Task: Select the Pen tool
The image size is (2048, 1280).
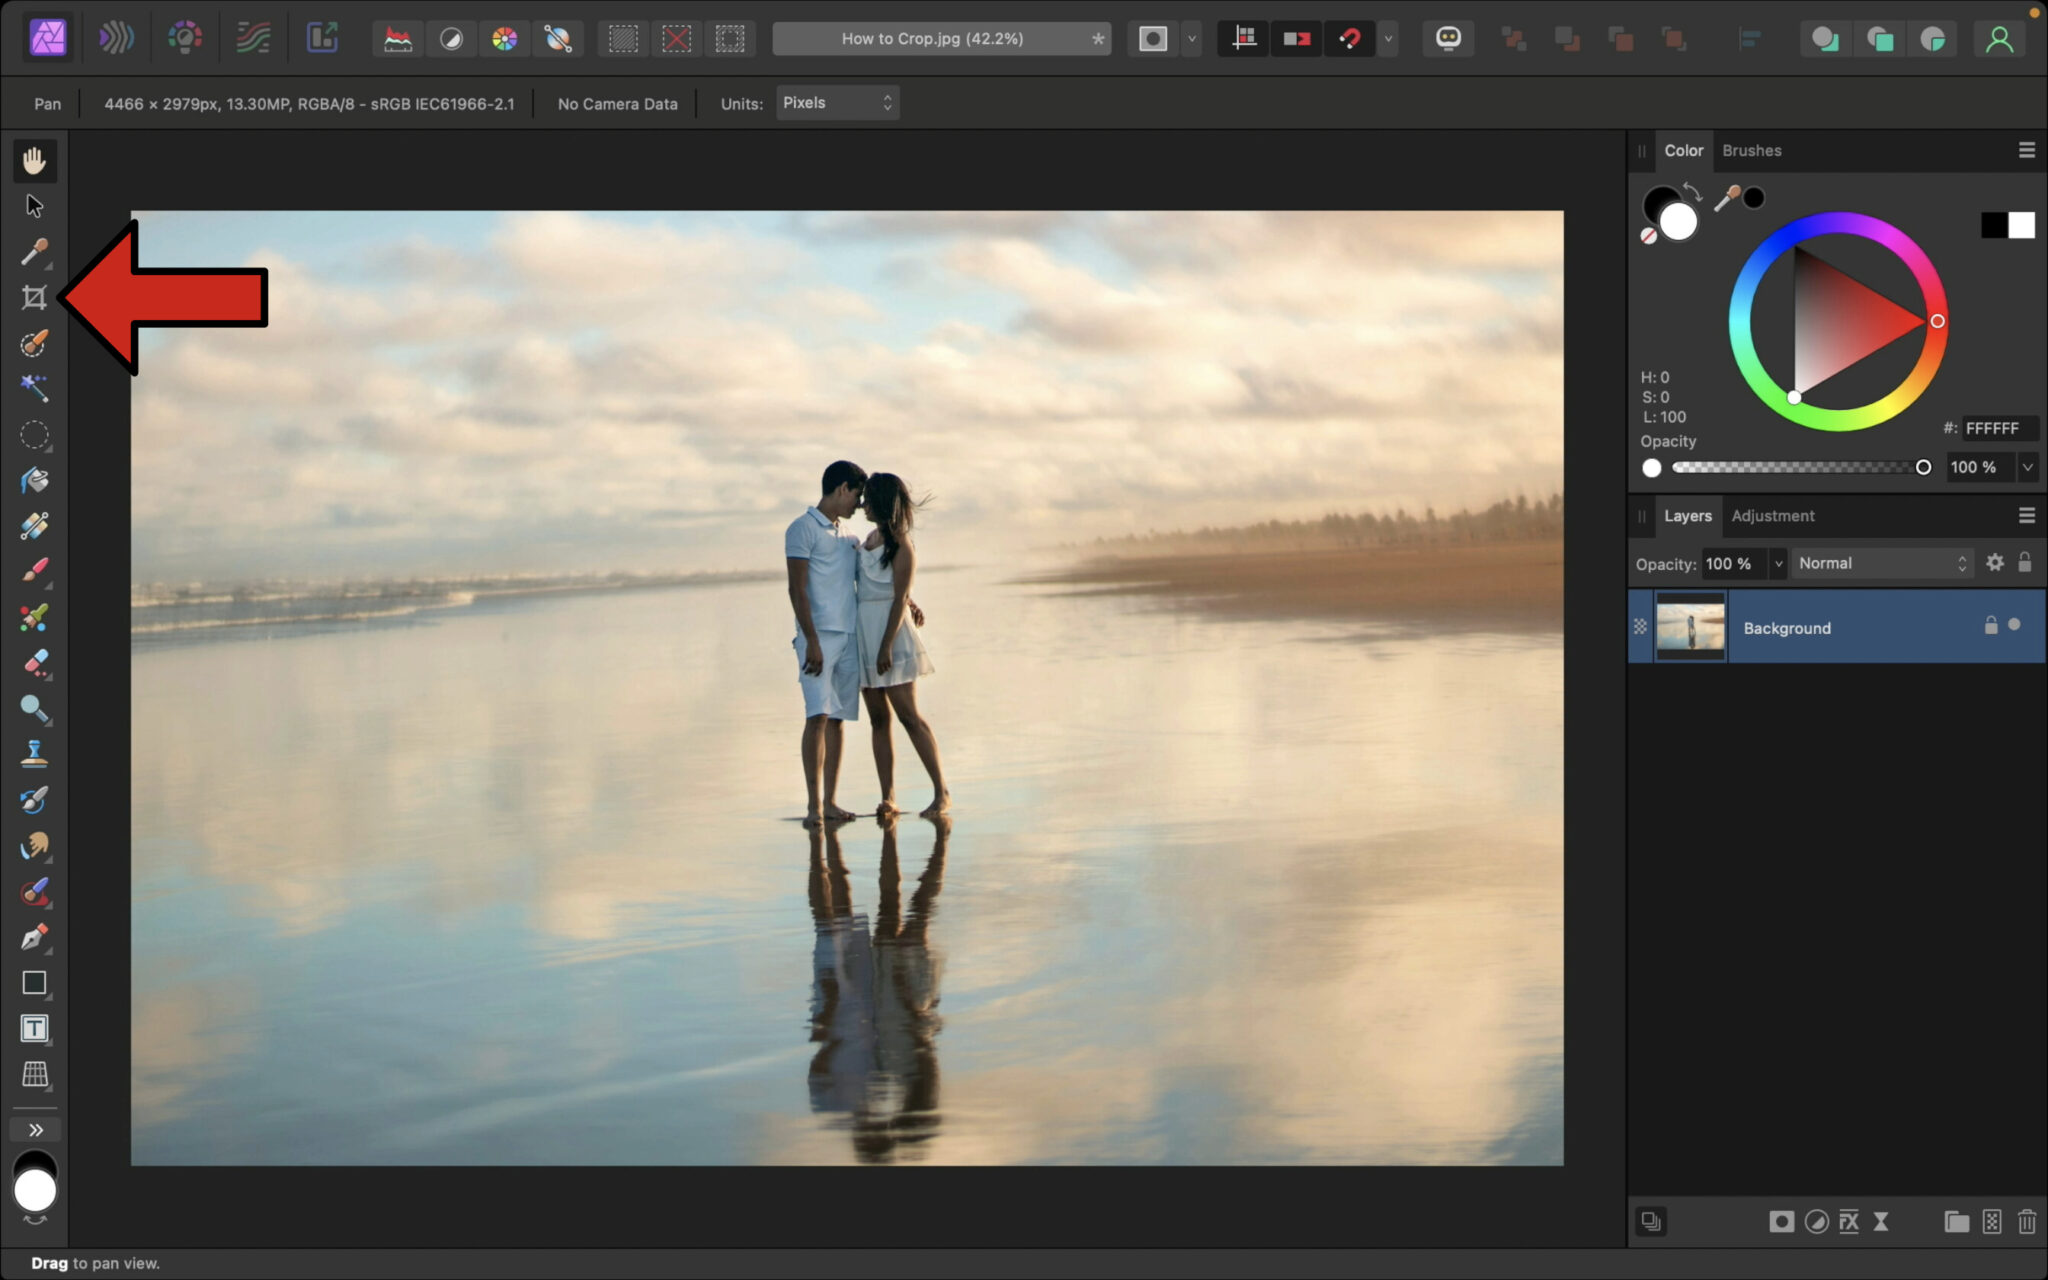Action: (34, 937)
